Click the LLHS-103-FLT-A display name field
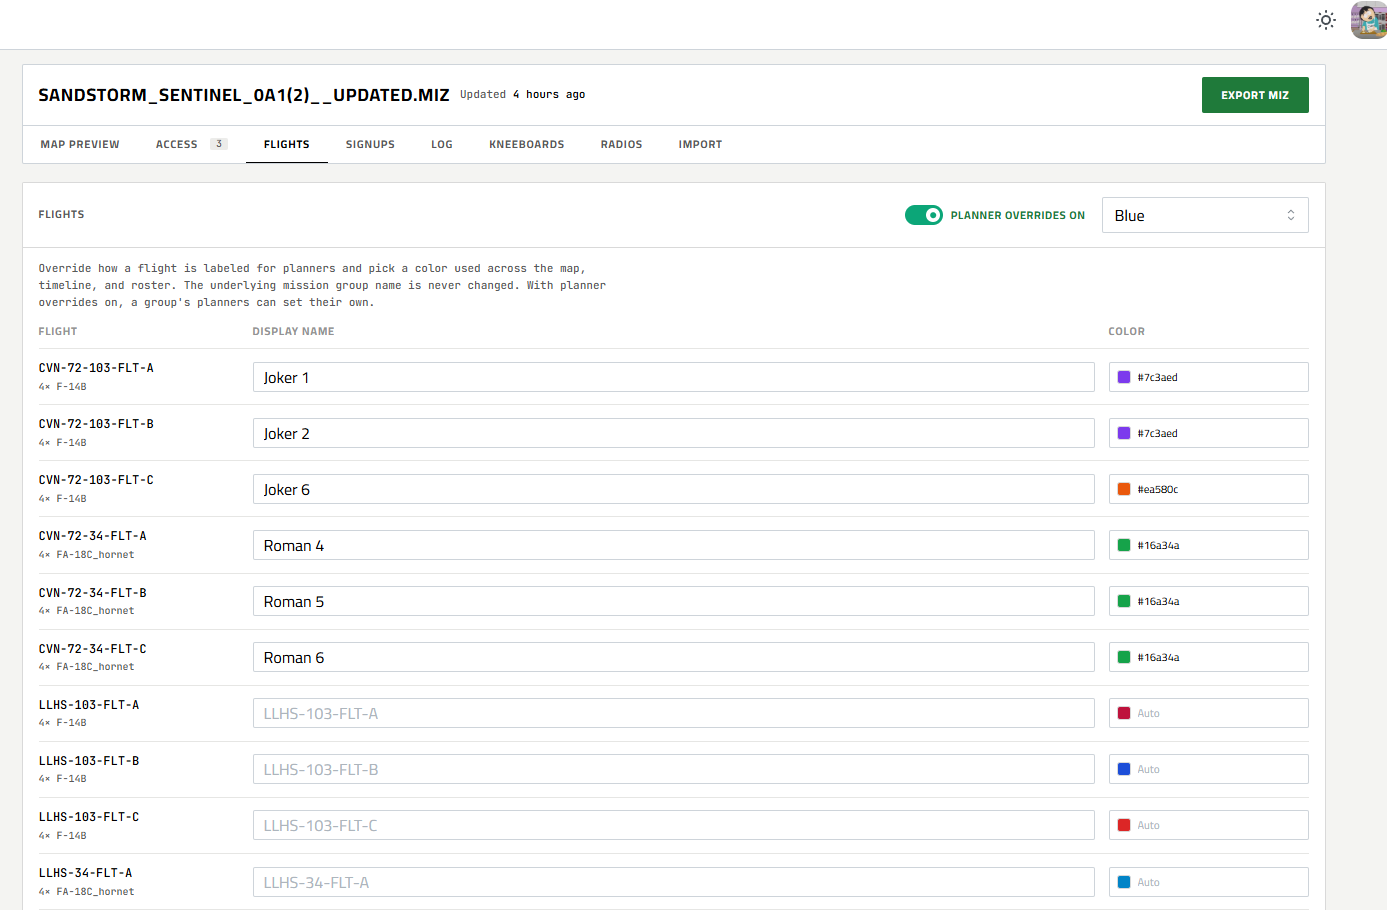The image size is (1387, 910). (674, 713)
